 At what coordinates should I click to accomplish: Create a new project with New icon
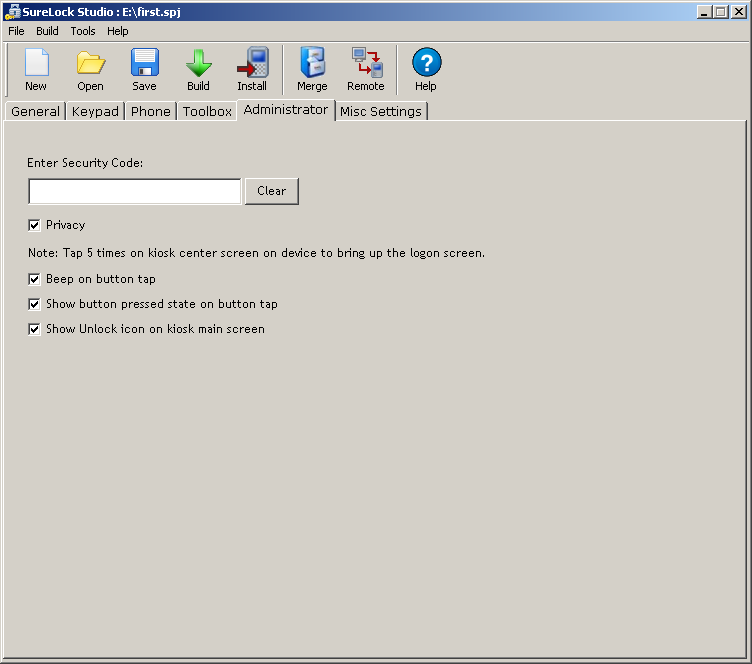[x=36, y=69]
